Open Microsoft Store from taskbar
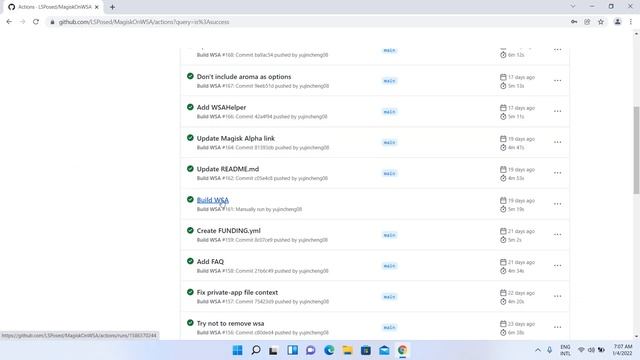The width and height of the screenshot is (640, 360). coord(366,350)
